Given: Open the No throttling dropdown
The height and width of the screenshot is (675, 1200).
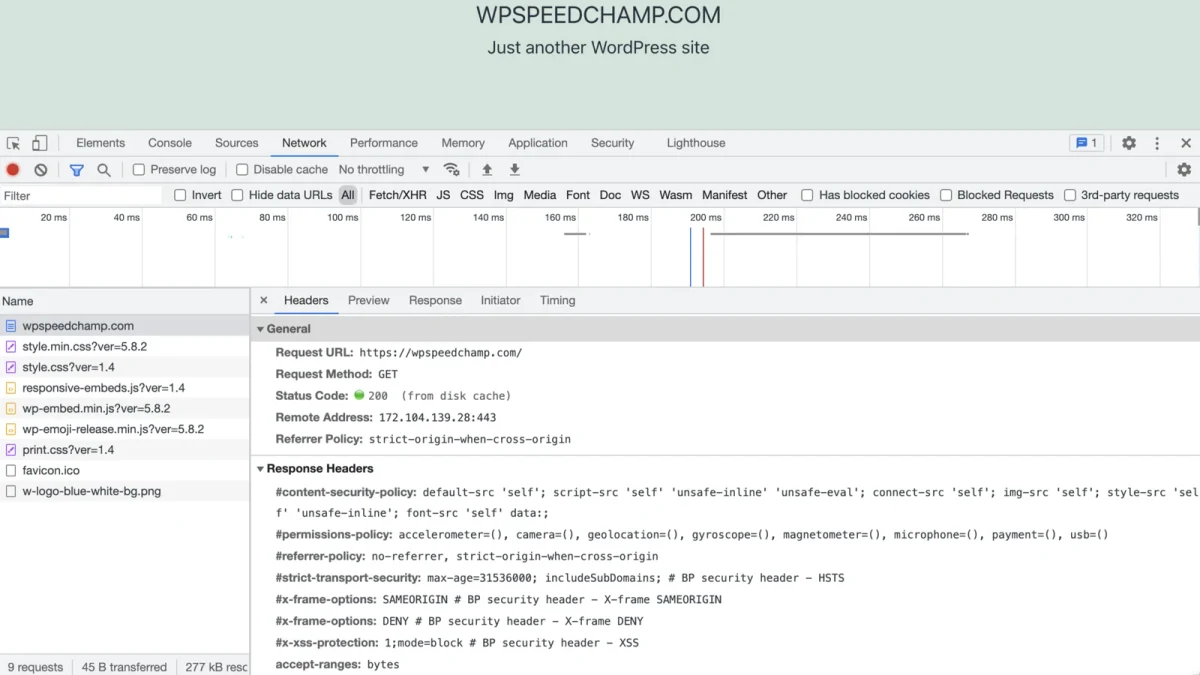Looking at the screenshot, I should click(x=384, y=170).
